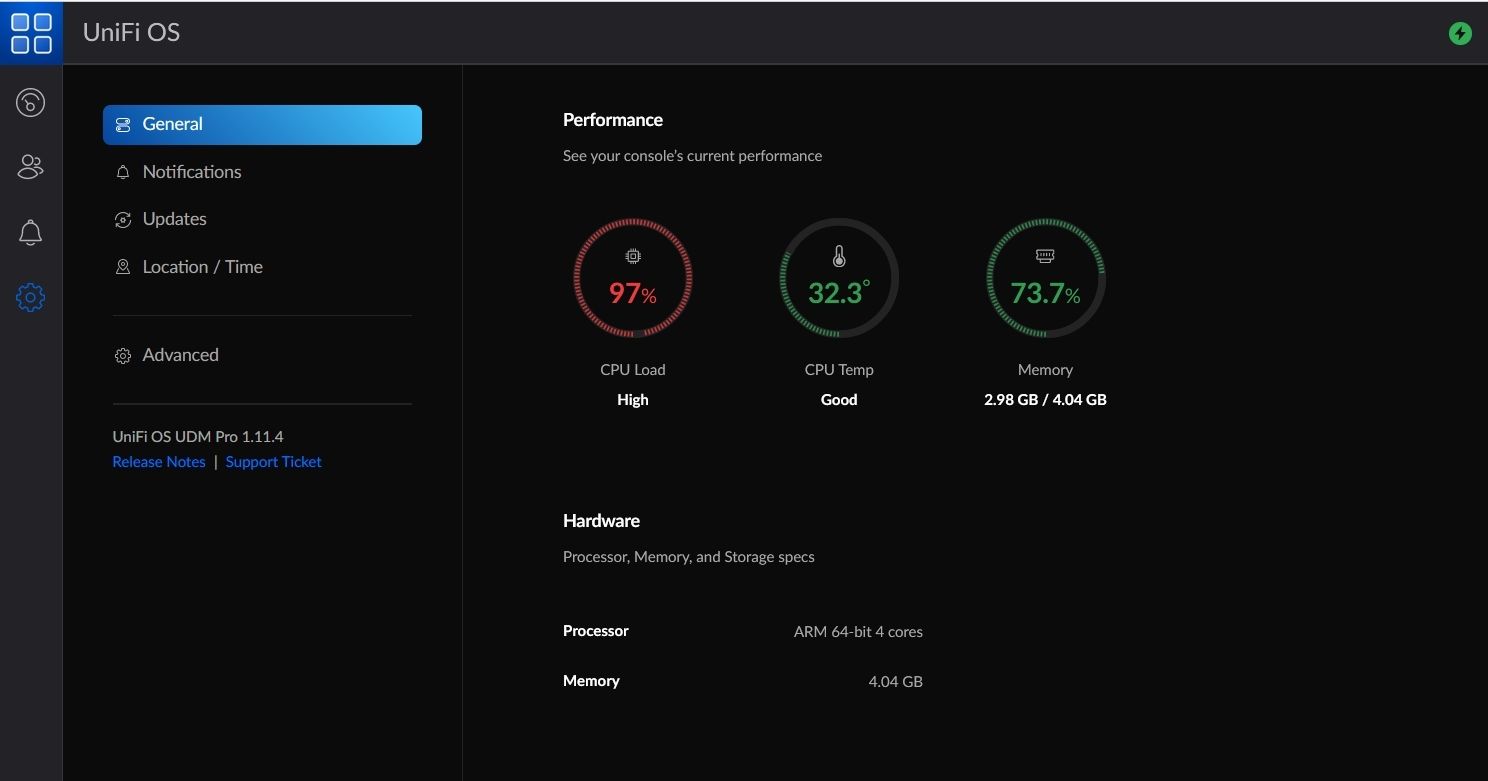Click the Hardware heading
1488x781 pixels.
click(601, 521)
